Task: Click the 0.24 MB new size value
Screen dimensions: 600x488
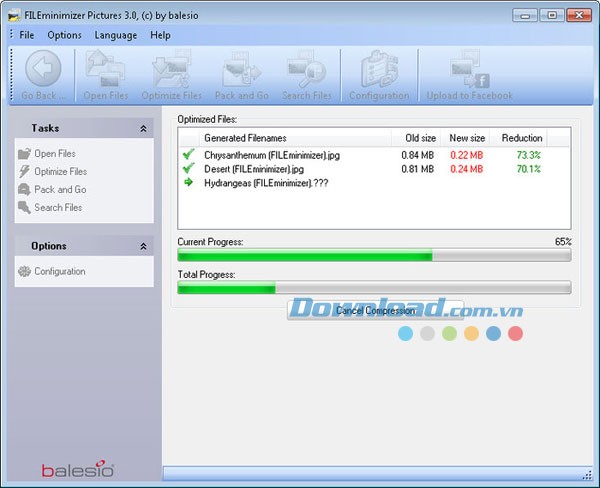Action: pos(466,169)
